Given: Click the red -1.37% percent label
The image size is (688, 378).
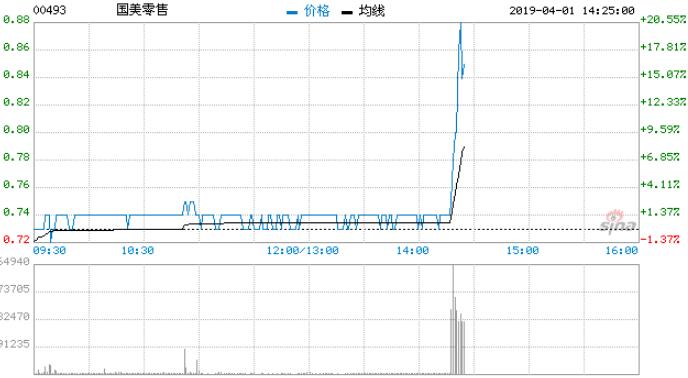Looking at the screenshot, I should click(x=660, y=239).
